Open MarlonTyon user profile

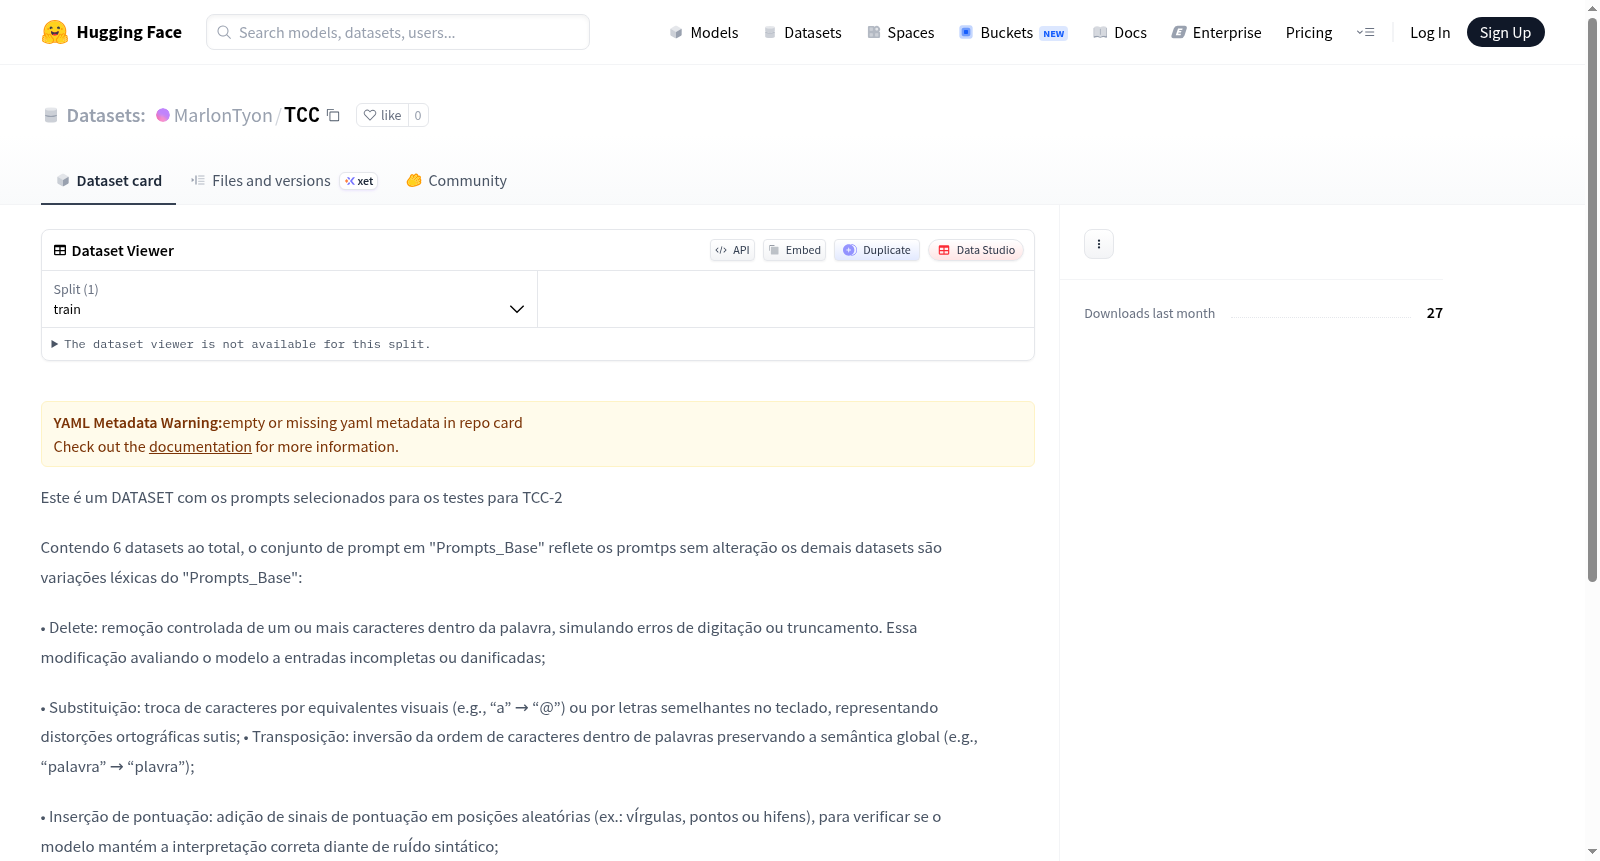point(223,115)
